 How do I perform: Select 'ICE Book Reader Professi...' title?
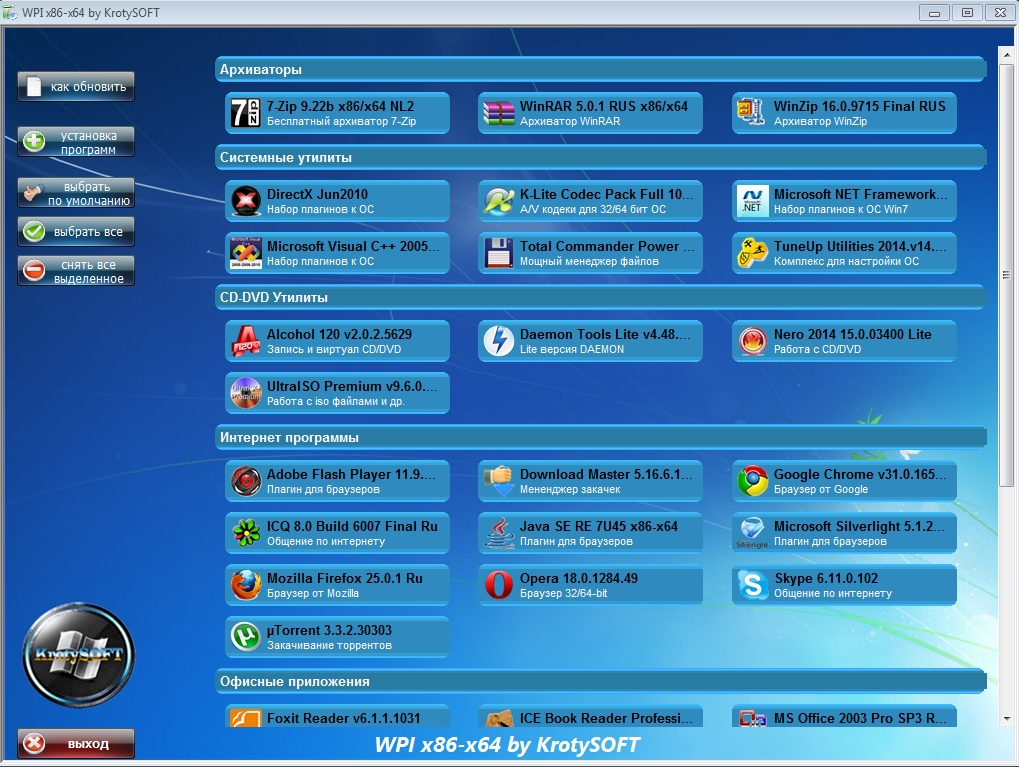click(x=606, y=718)
